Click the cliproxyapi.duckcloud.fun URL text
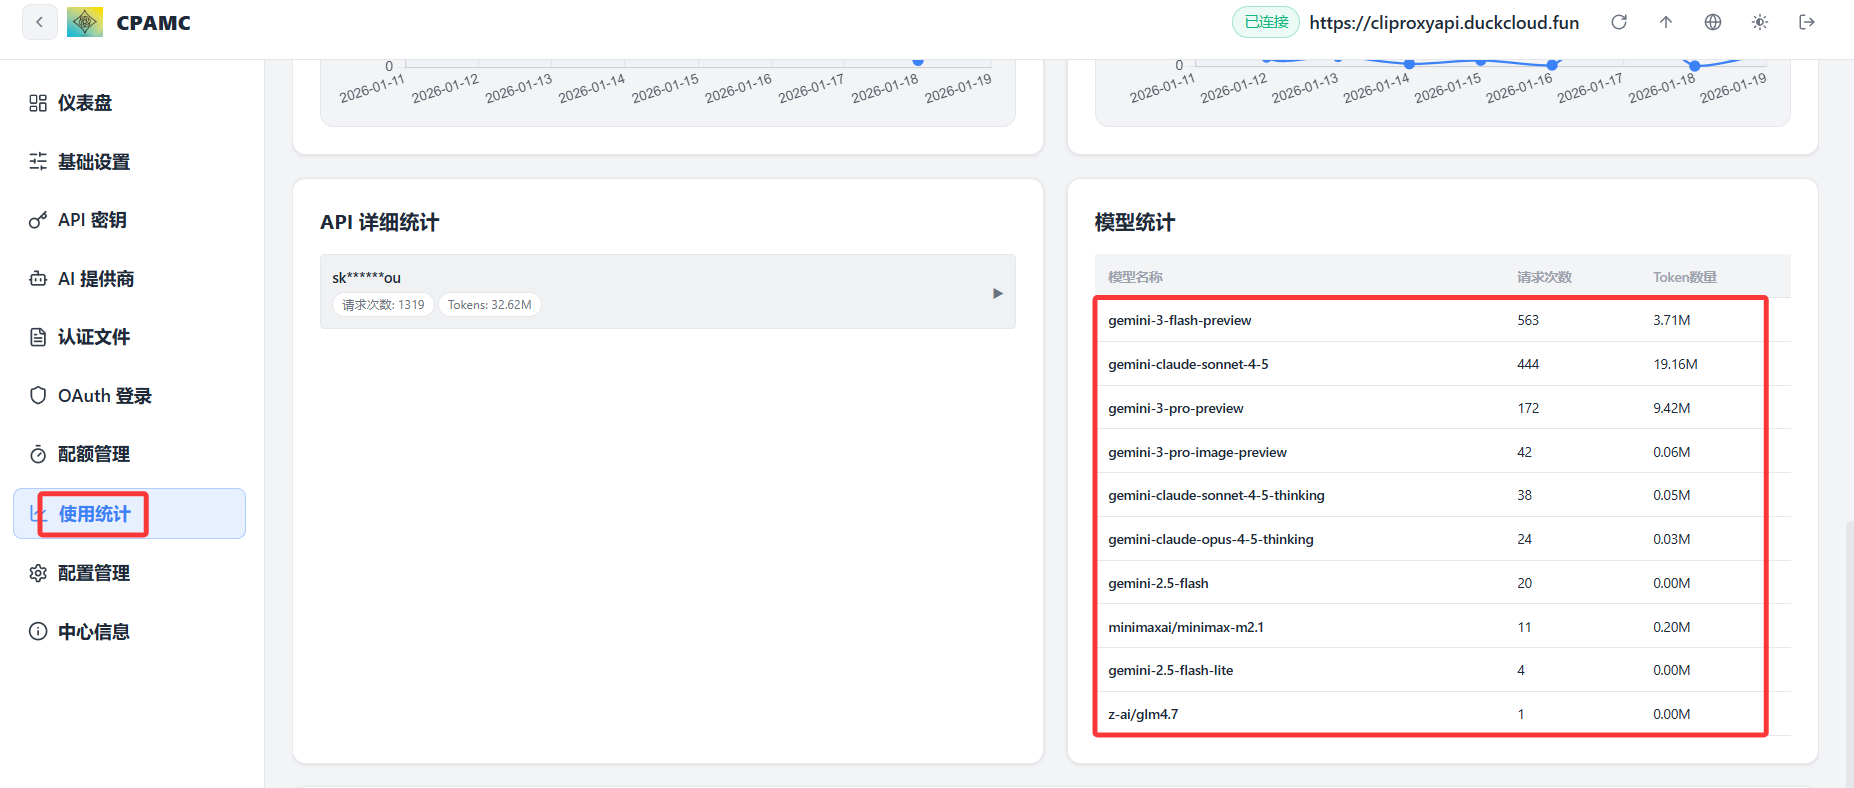This screenshot has width=1854, height=788. [x=1444, y=22]
